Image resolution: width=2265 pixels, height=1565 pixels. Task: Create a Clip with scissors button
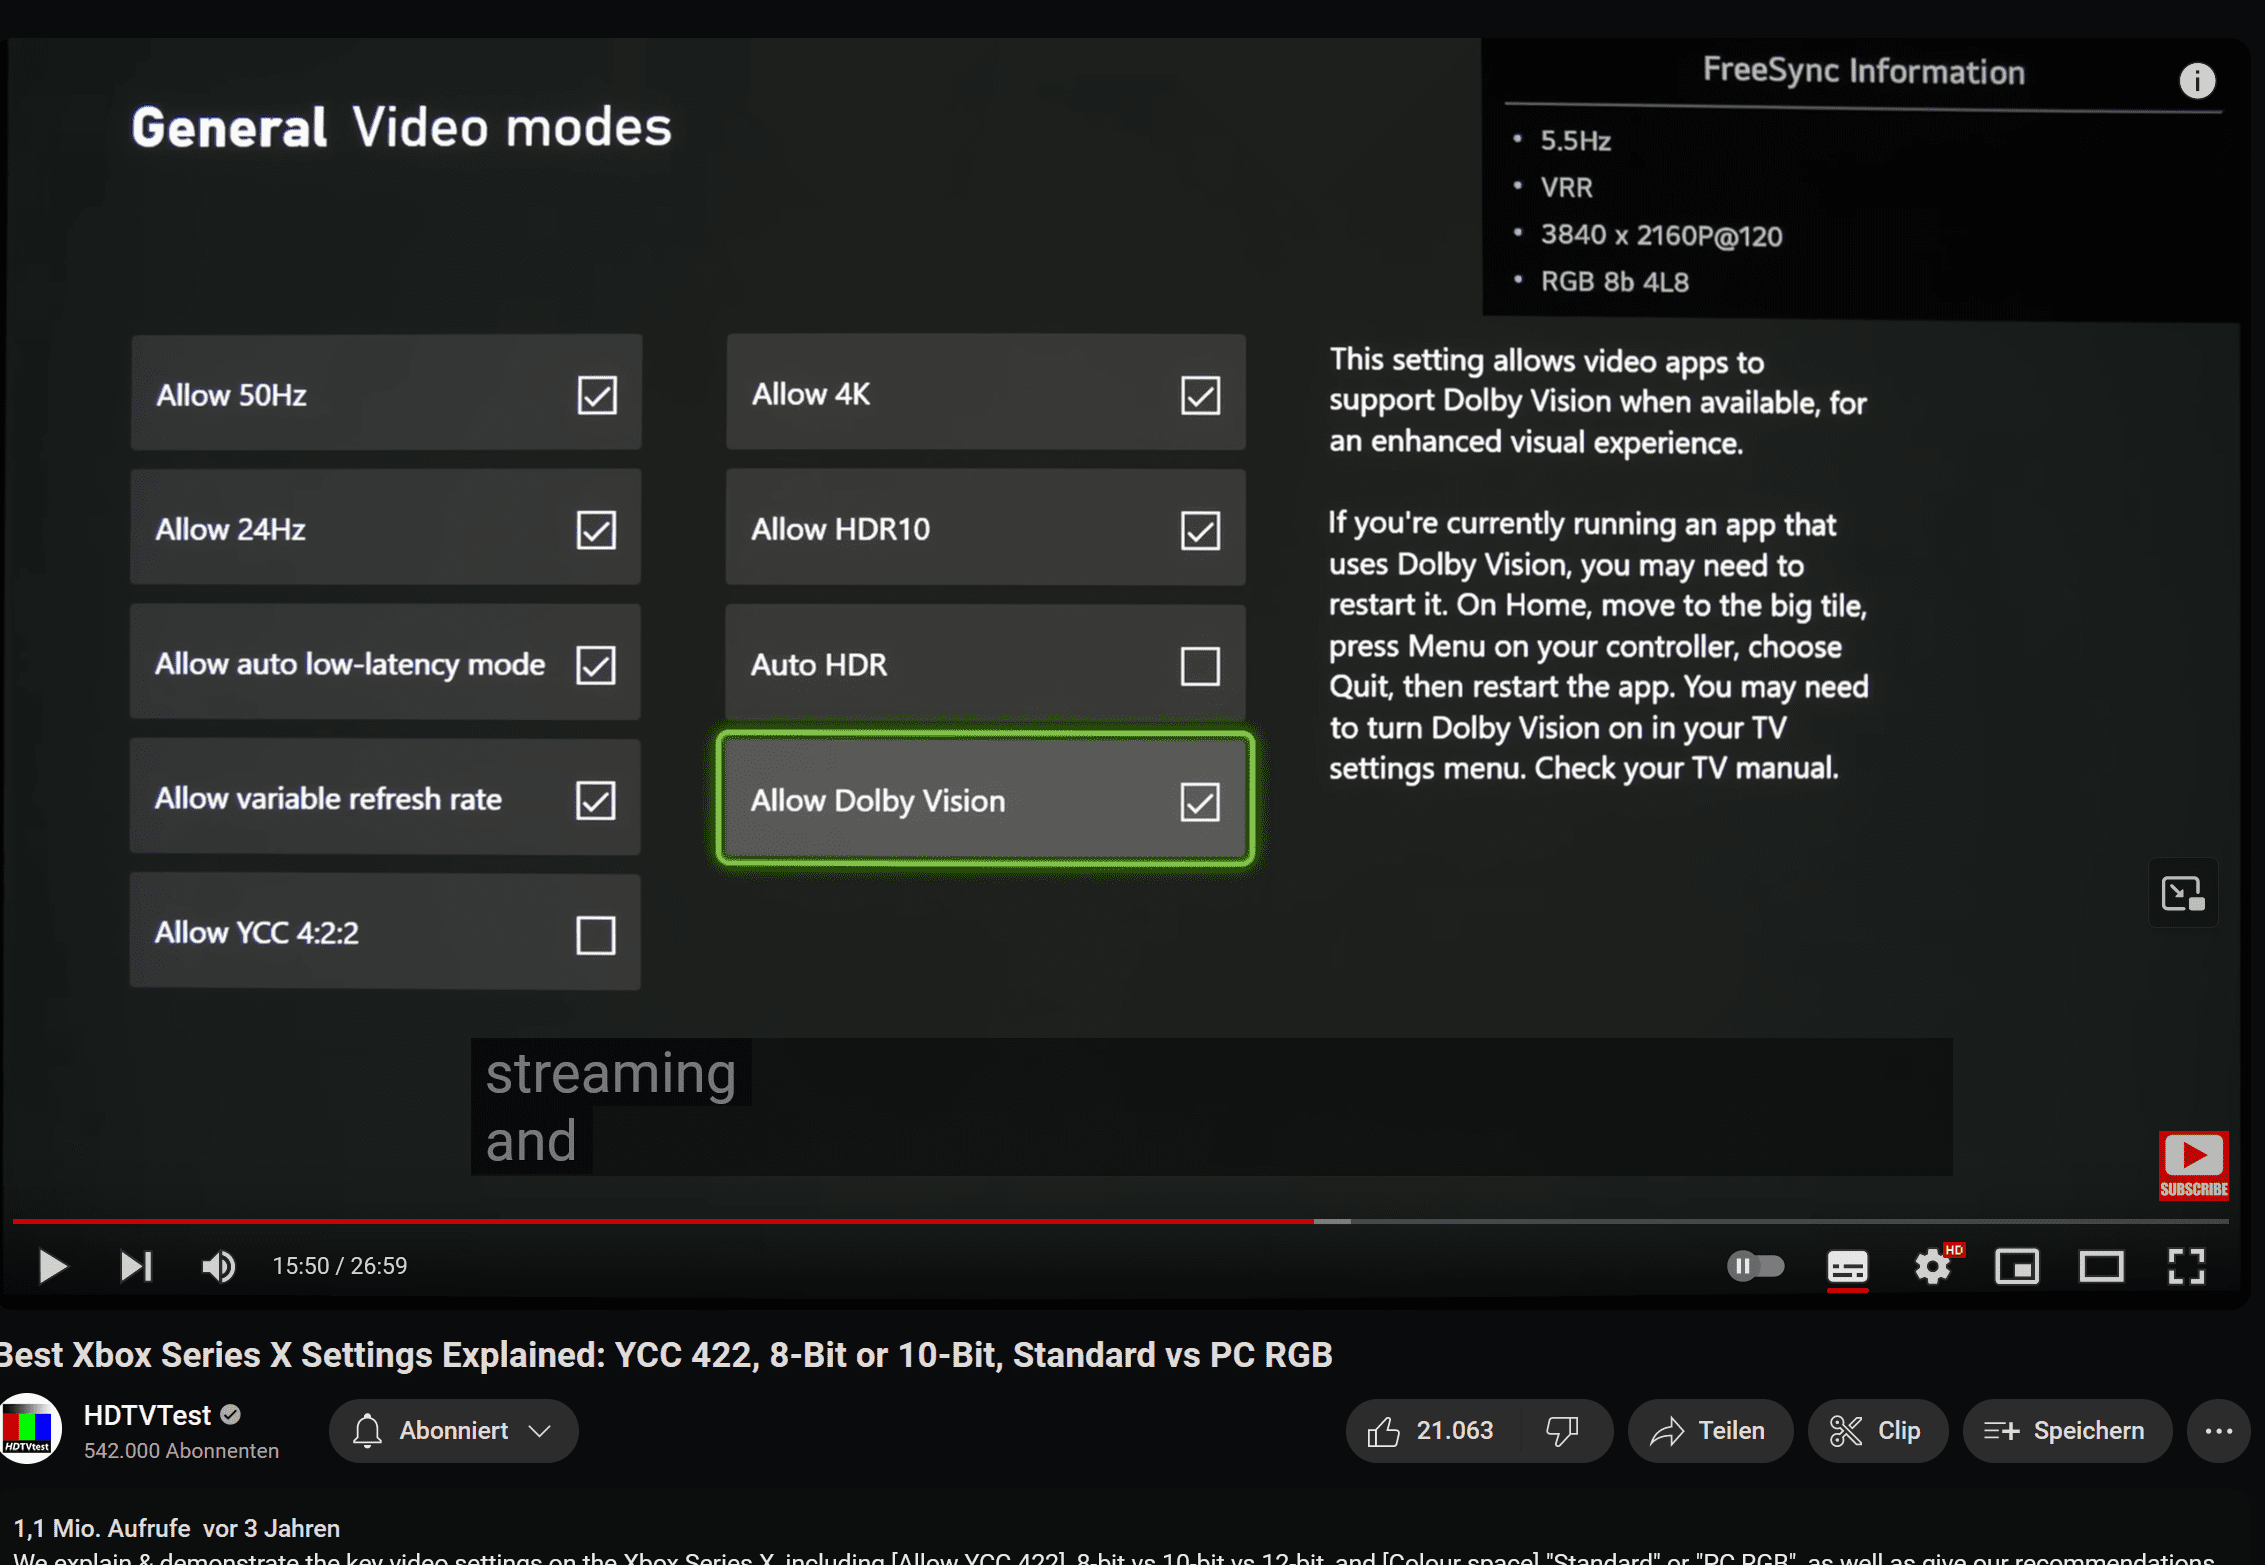tap(1877, 1431)
